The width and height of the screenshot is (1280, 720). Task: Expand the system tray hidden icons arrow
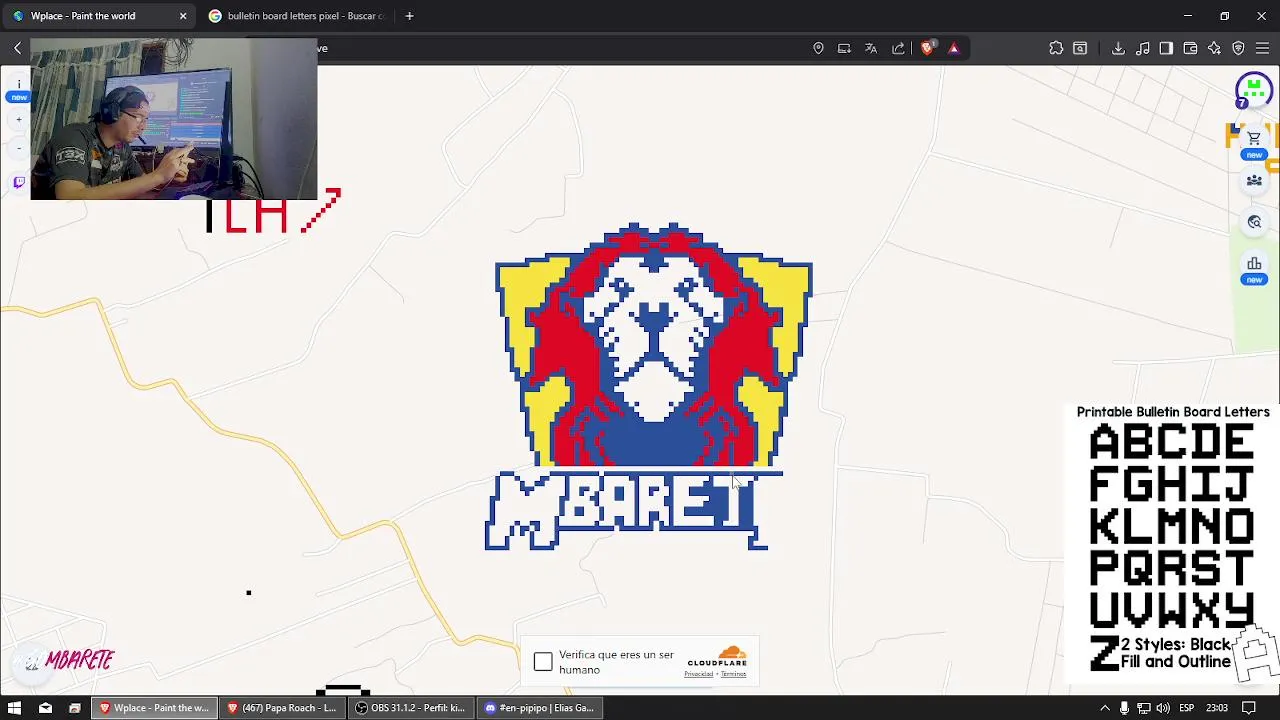tap(1104, 708)
